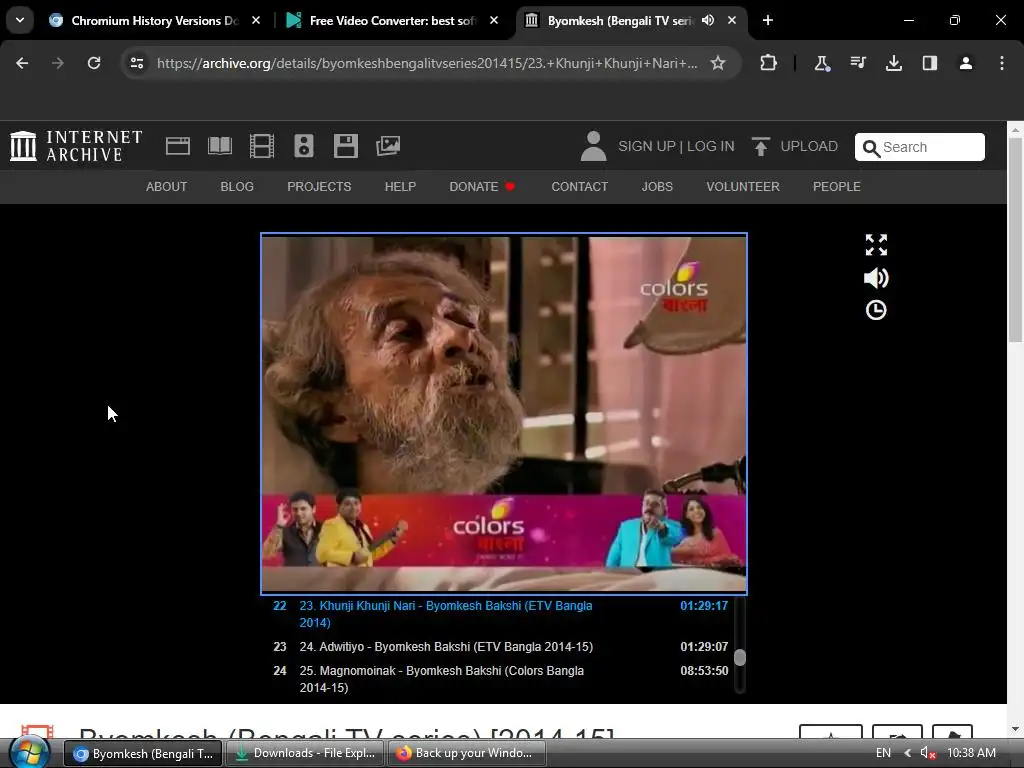Screen dimensions: 1024x768
Task: Click the browser forward arrow
Action: point(58,63)
